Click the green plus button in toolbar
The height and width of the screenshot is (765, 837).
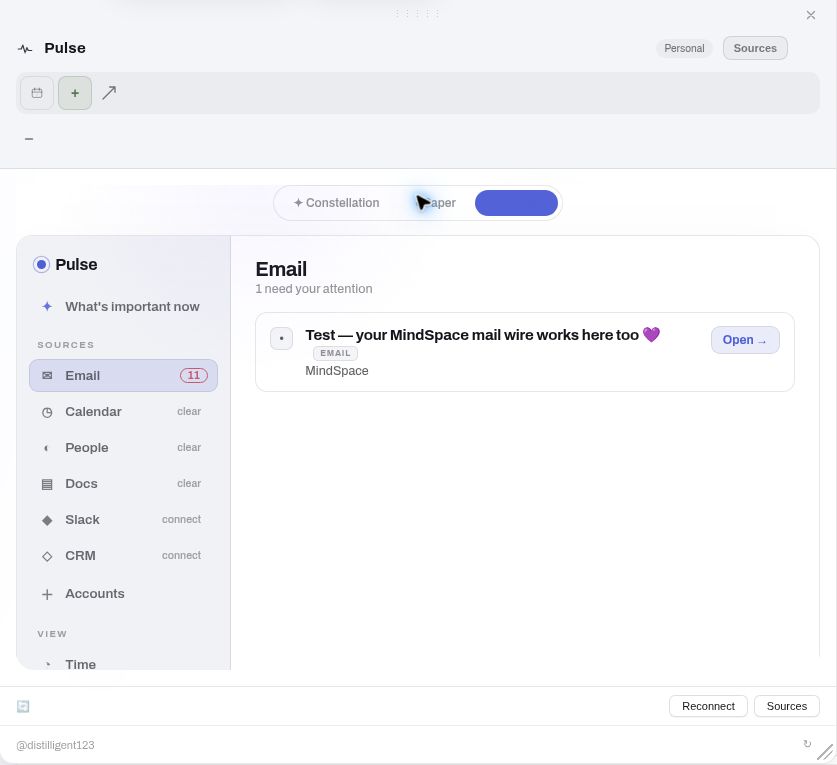[x=75, y=93]
